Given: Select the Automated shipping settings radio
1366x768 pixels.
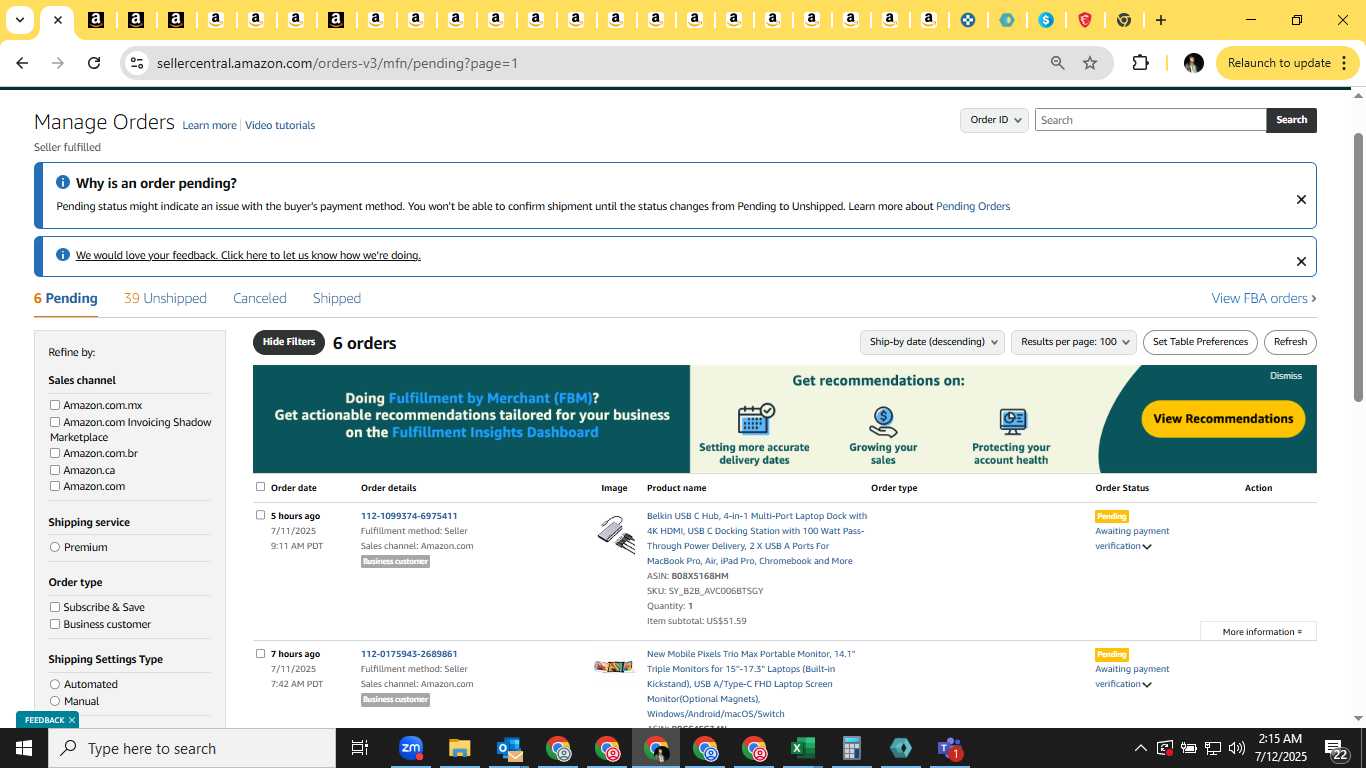Looking at the screenshot, I should [x=55, y=684].
